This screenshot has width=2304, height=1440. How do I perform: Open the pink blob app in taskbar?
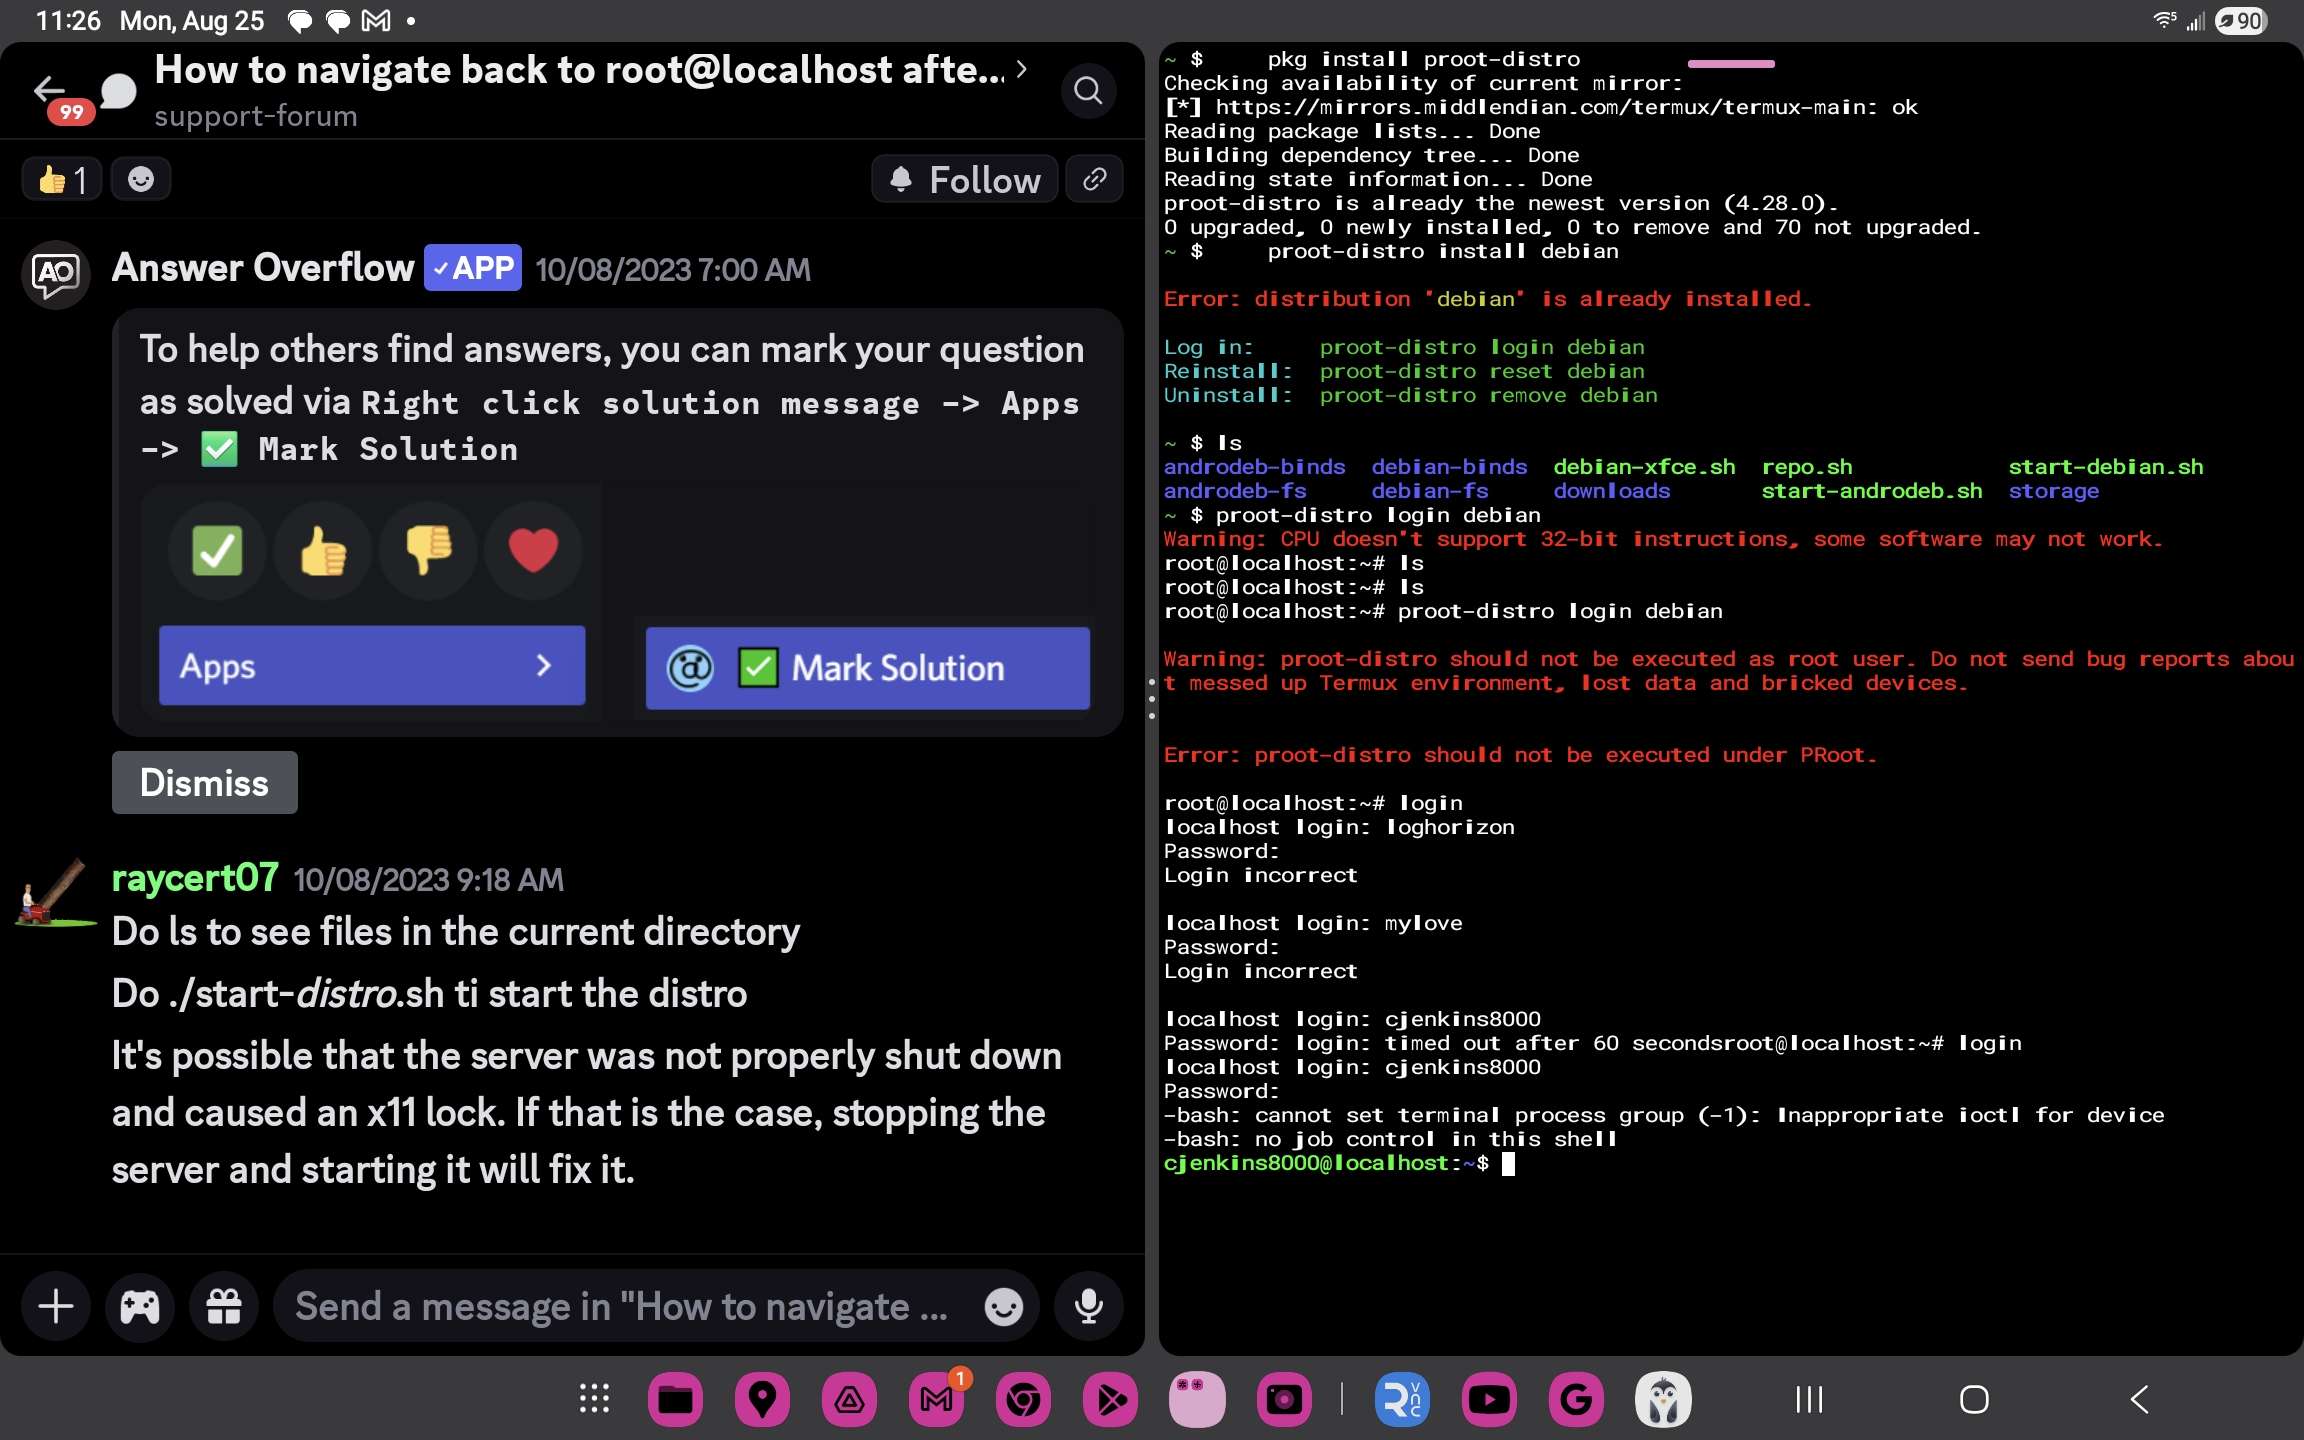coord(1197,1399)
